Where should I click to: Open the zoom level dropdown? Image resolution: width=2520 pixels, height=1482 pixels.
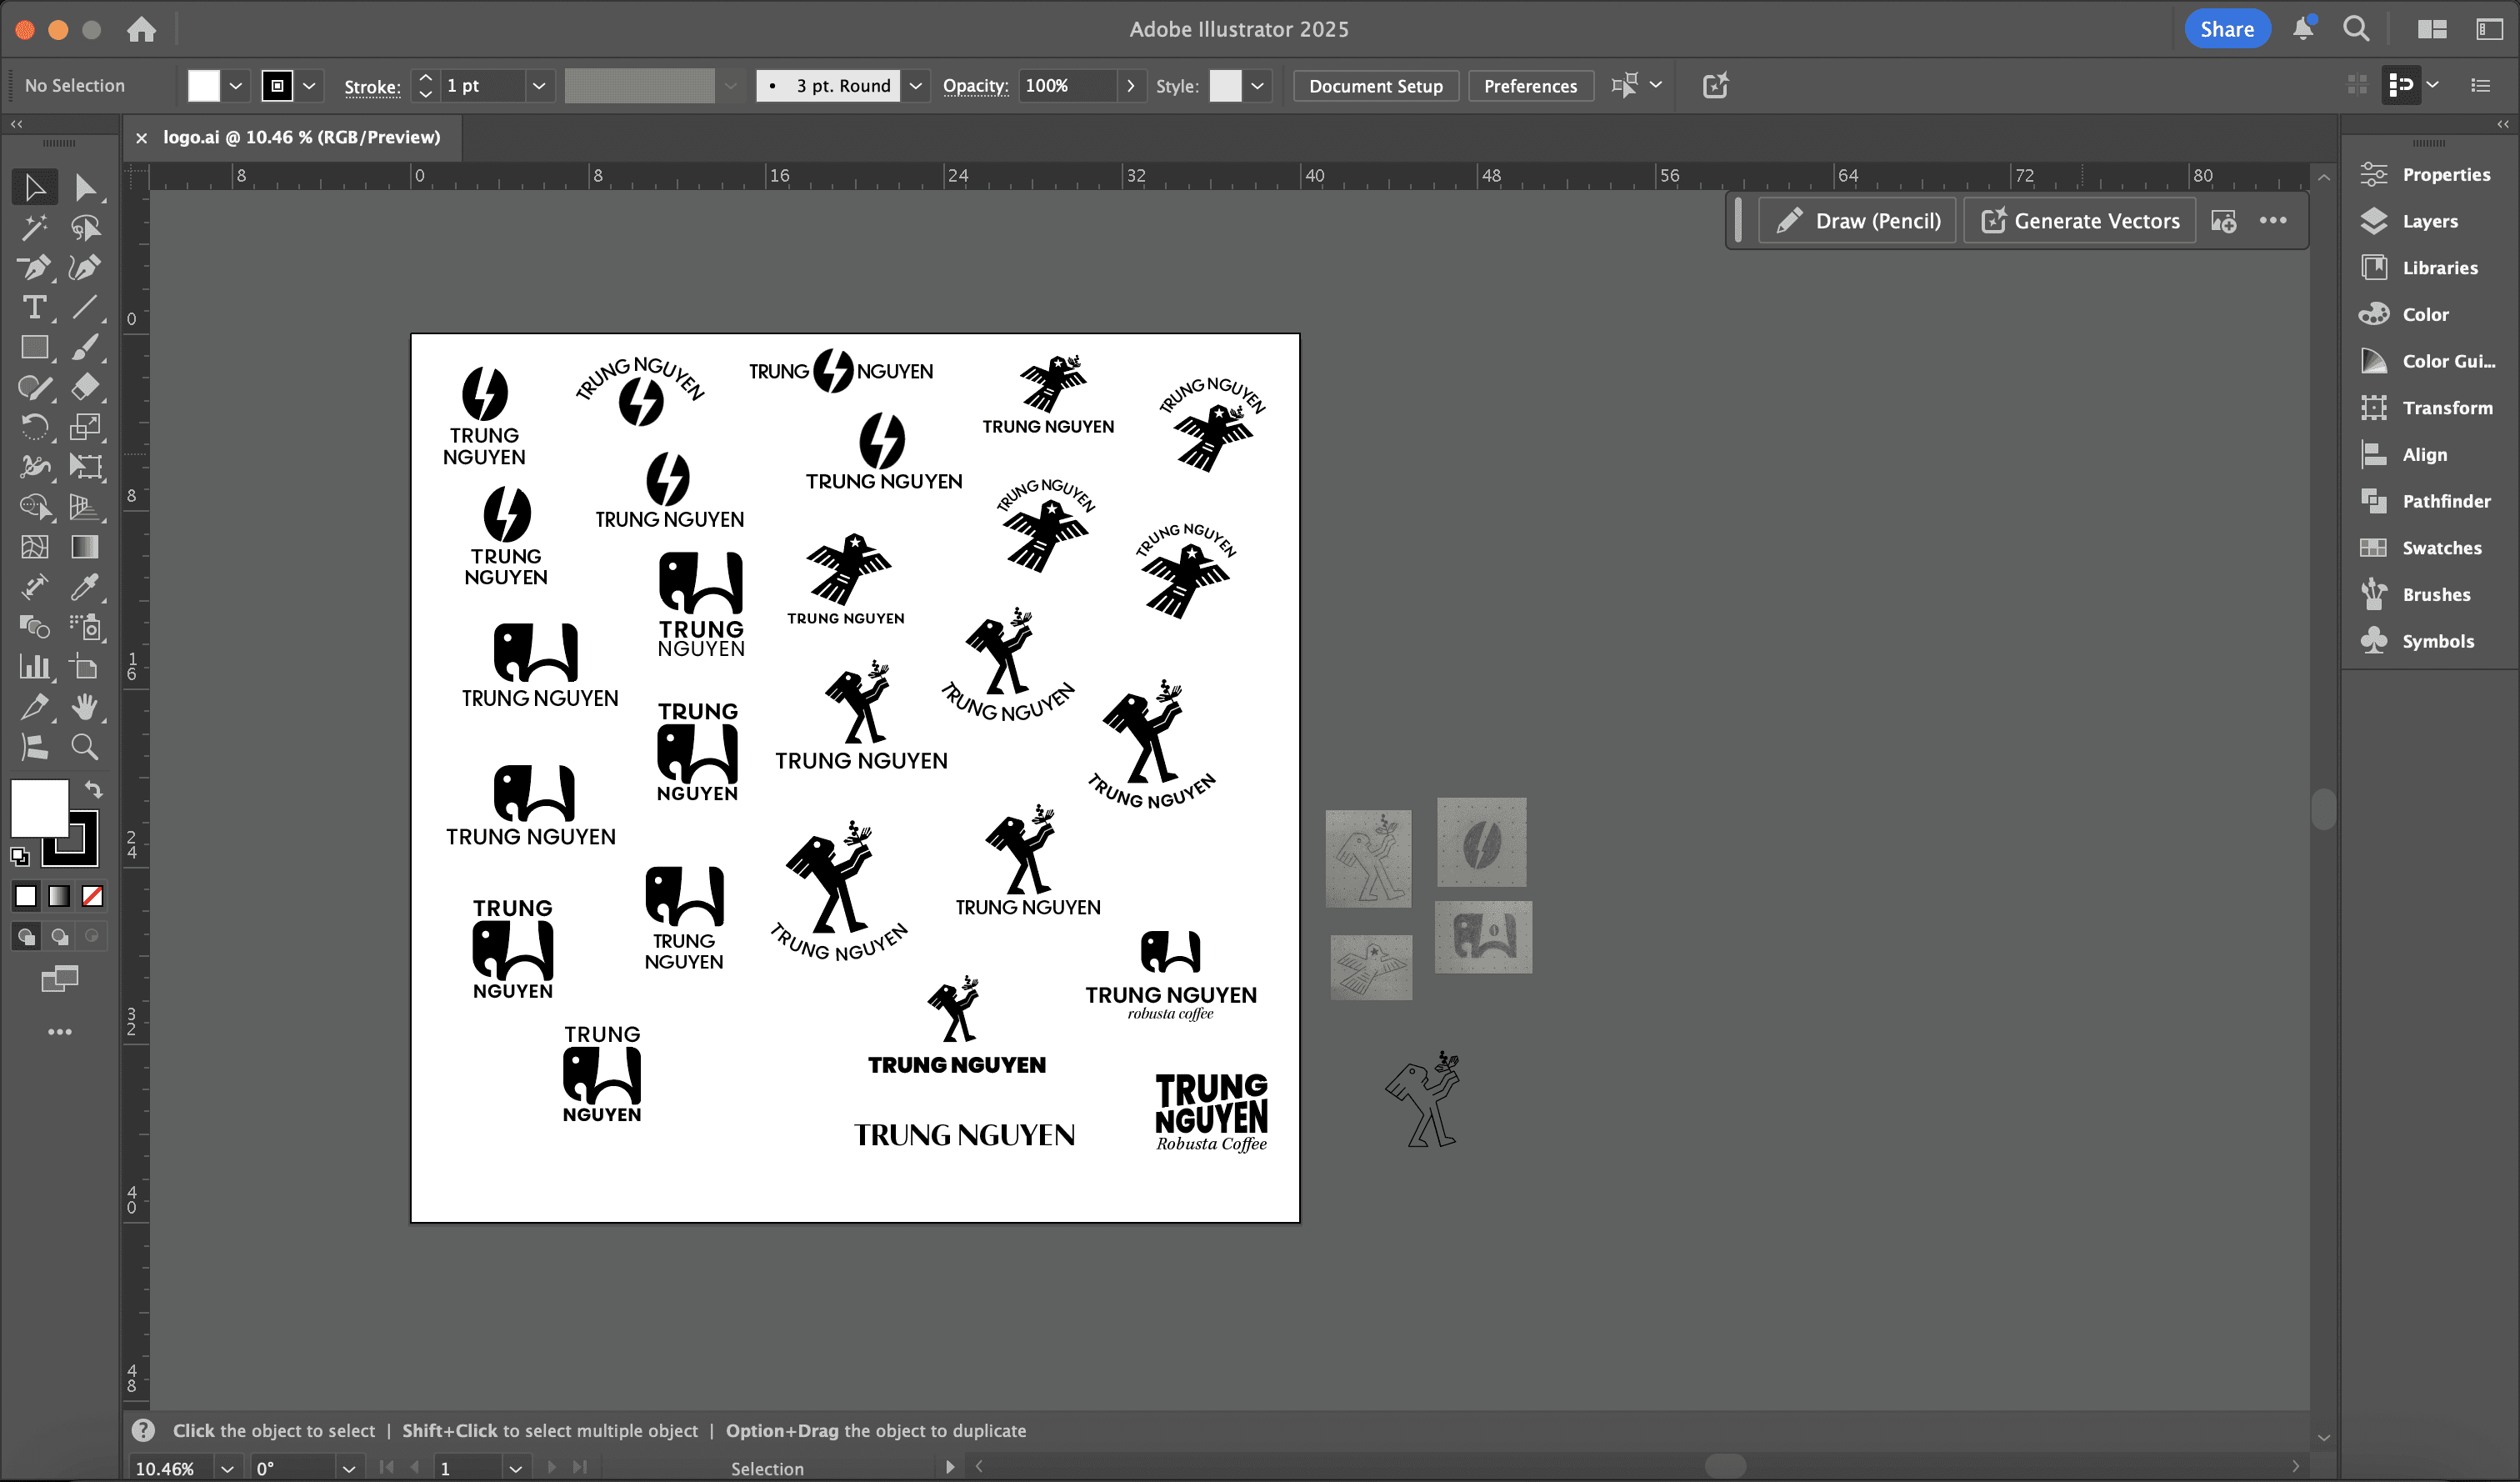point(227,1468)
